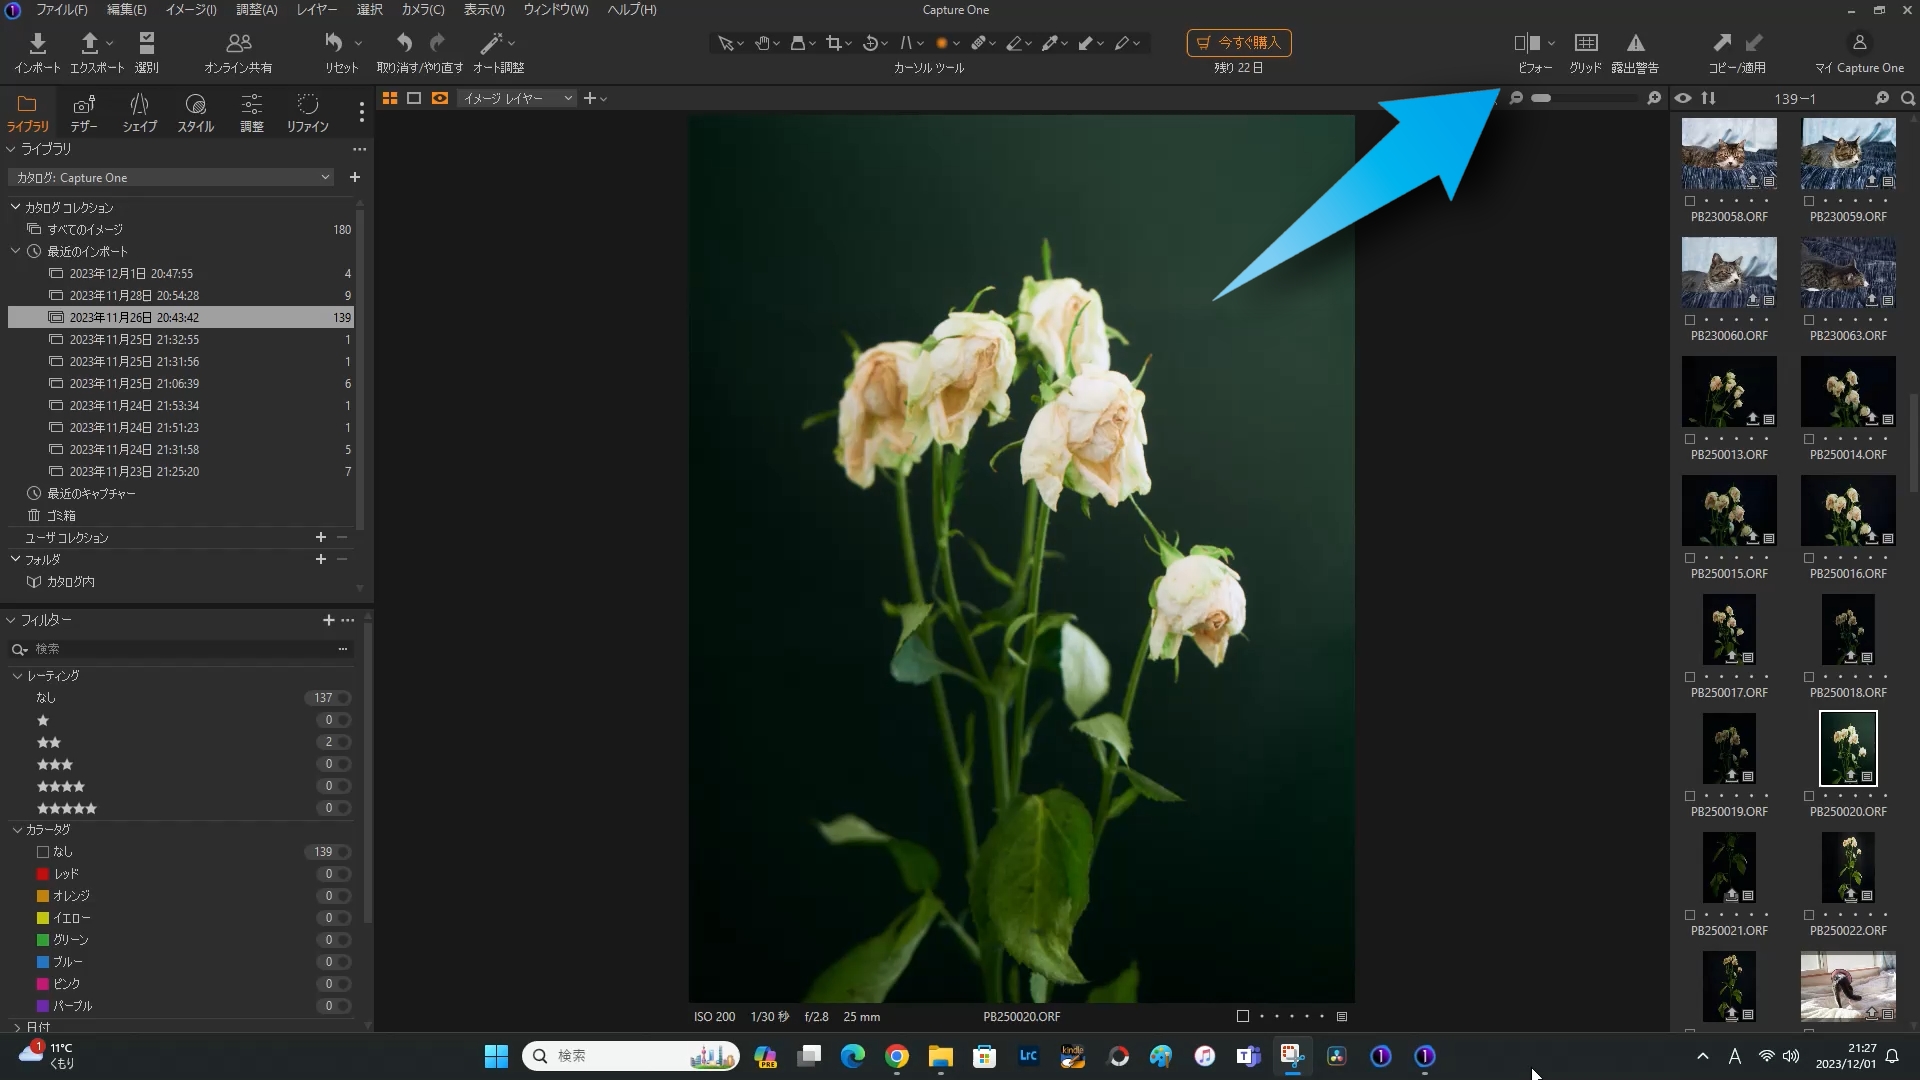Click viewer zoom-out magnifier icon
The width and height of the screenshot is (1920, 1080).
[1516, 98]
